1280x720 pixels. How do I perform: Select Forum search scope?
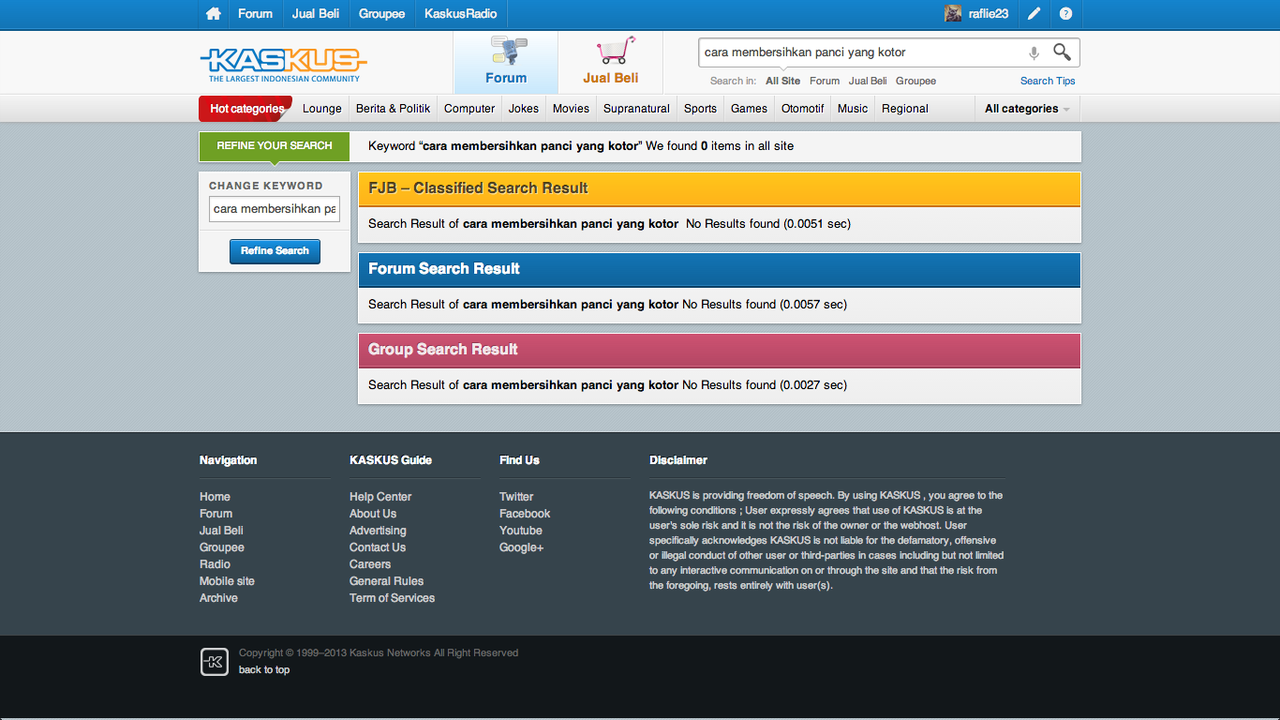pos(825,81)
